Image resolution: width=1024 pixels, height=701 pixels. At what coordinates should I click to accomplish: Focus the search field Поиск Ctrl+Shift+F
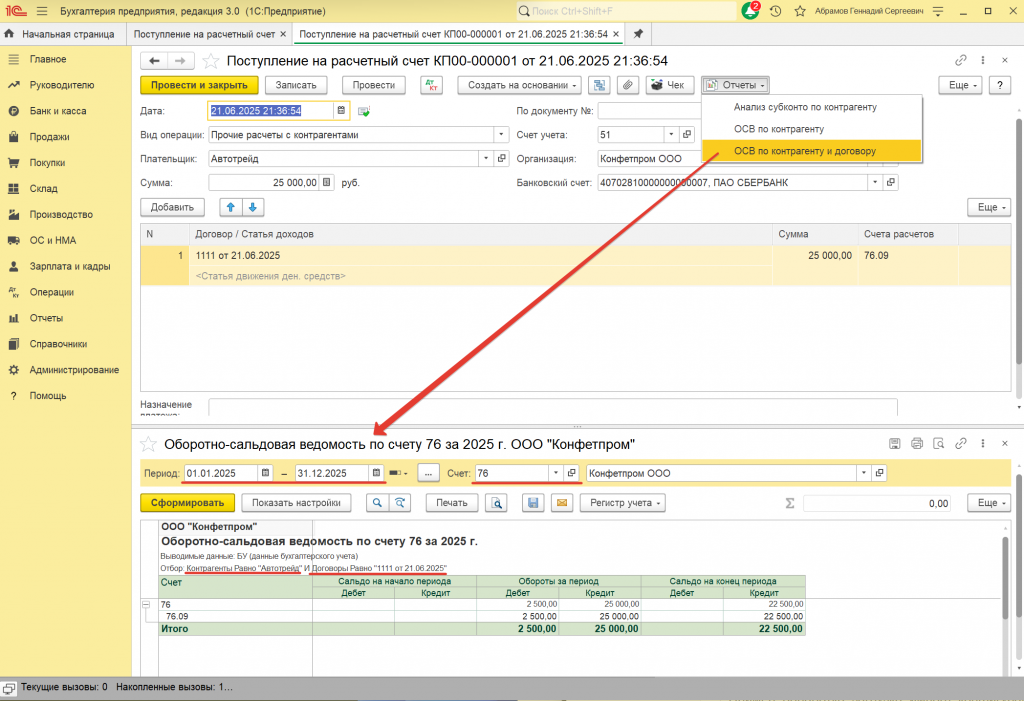click(x=627, y=11)
